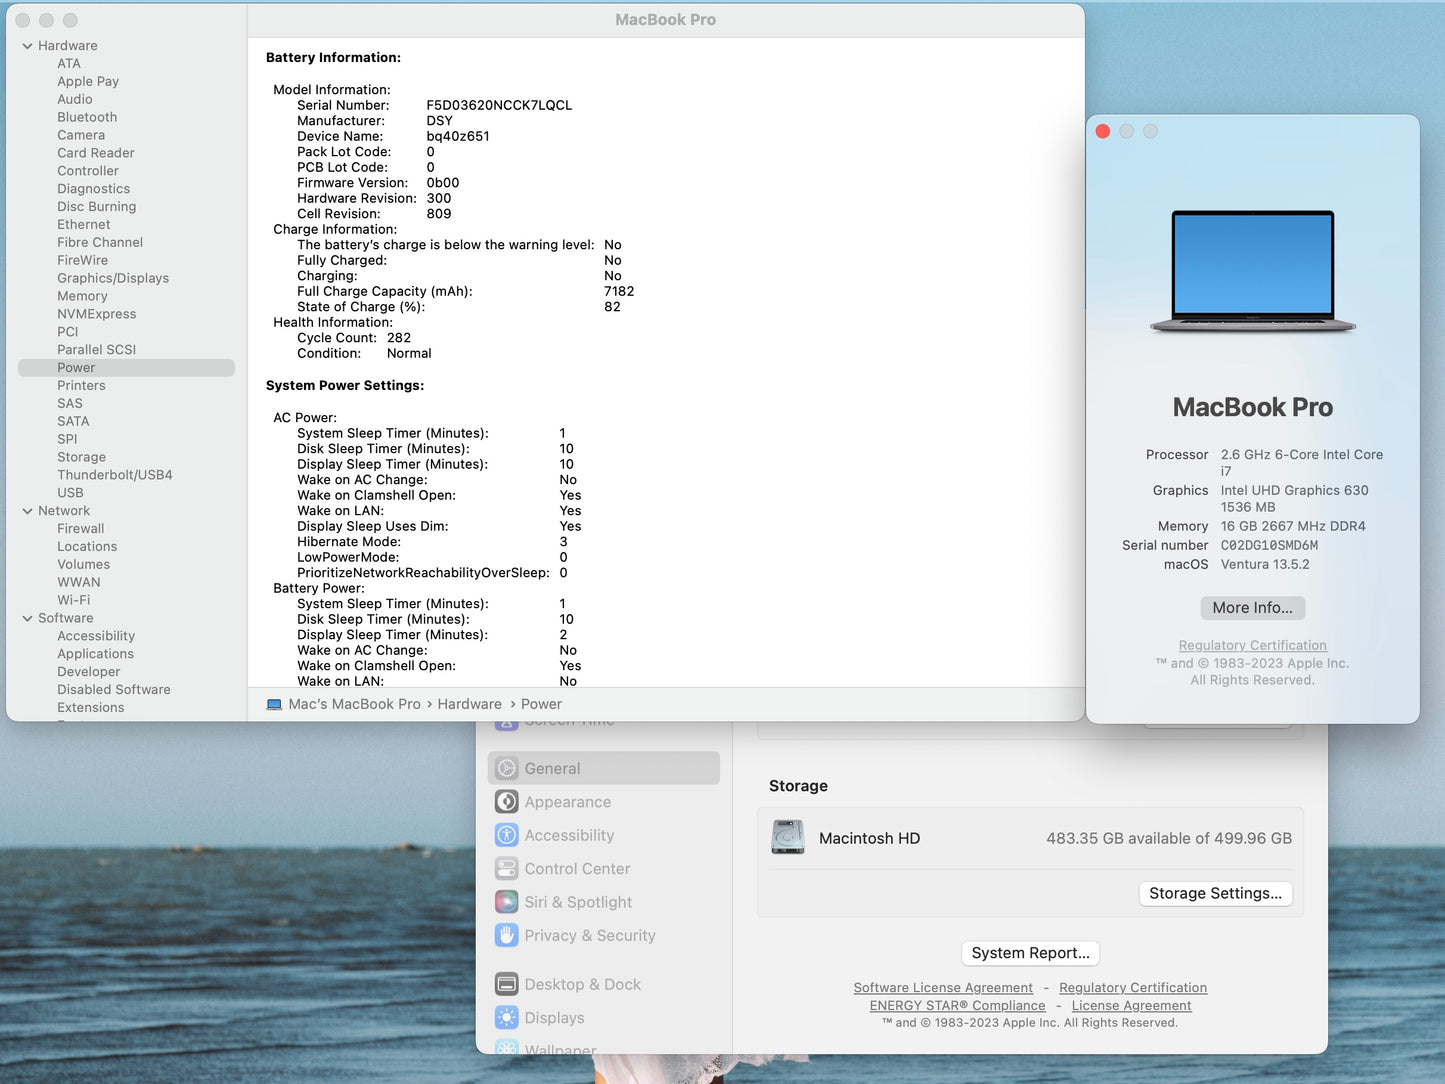Screen dimensions: 1445x1084
Task: Select the Desktop & Dock icon
Action: (507, 984)
